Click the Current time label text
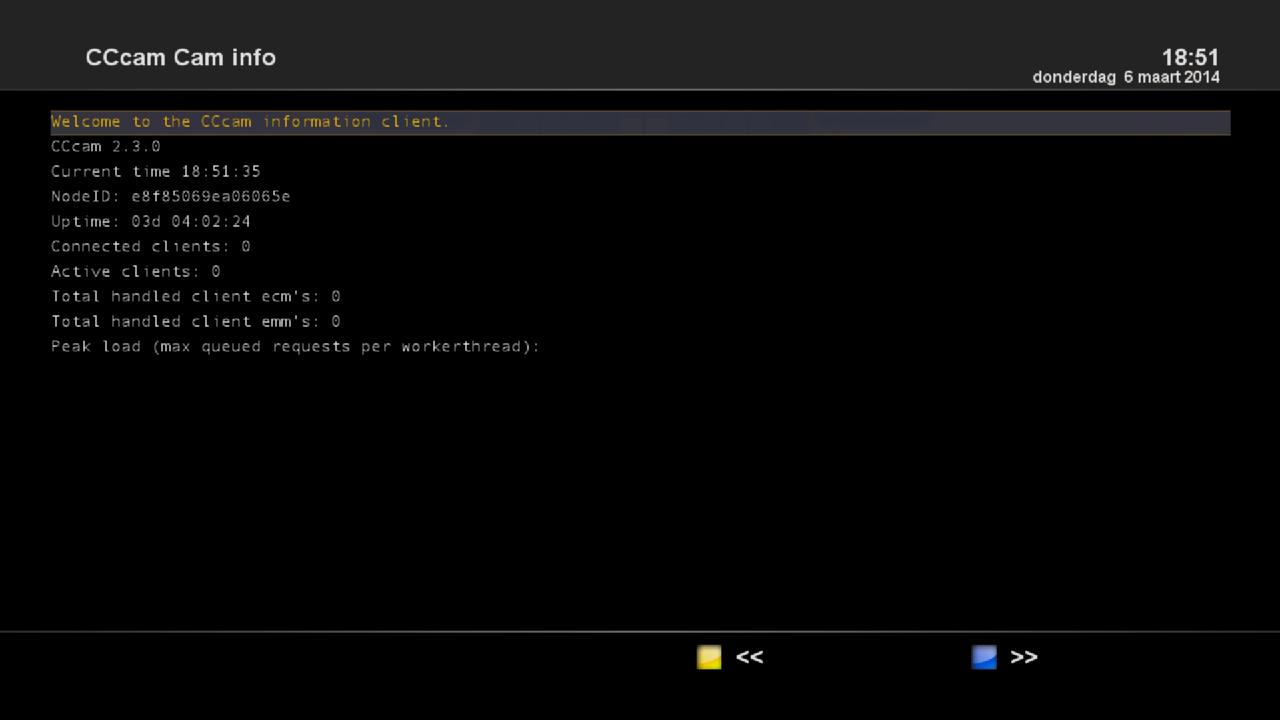Image resolution: width=1280 pixels, height=720 pixels. click(x=111, y=172)
